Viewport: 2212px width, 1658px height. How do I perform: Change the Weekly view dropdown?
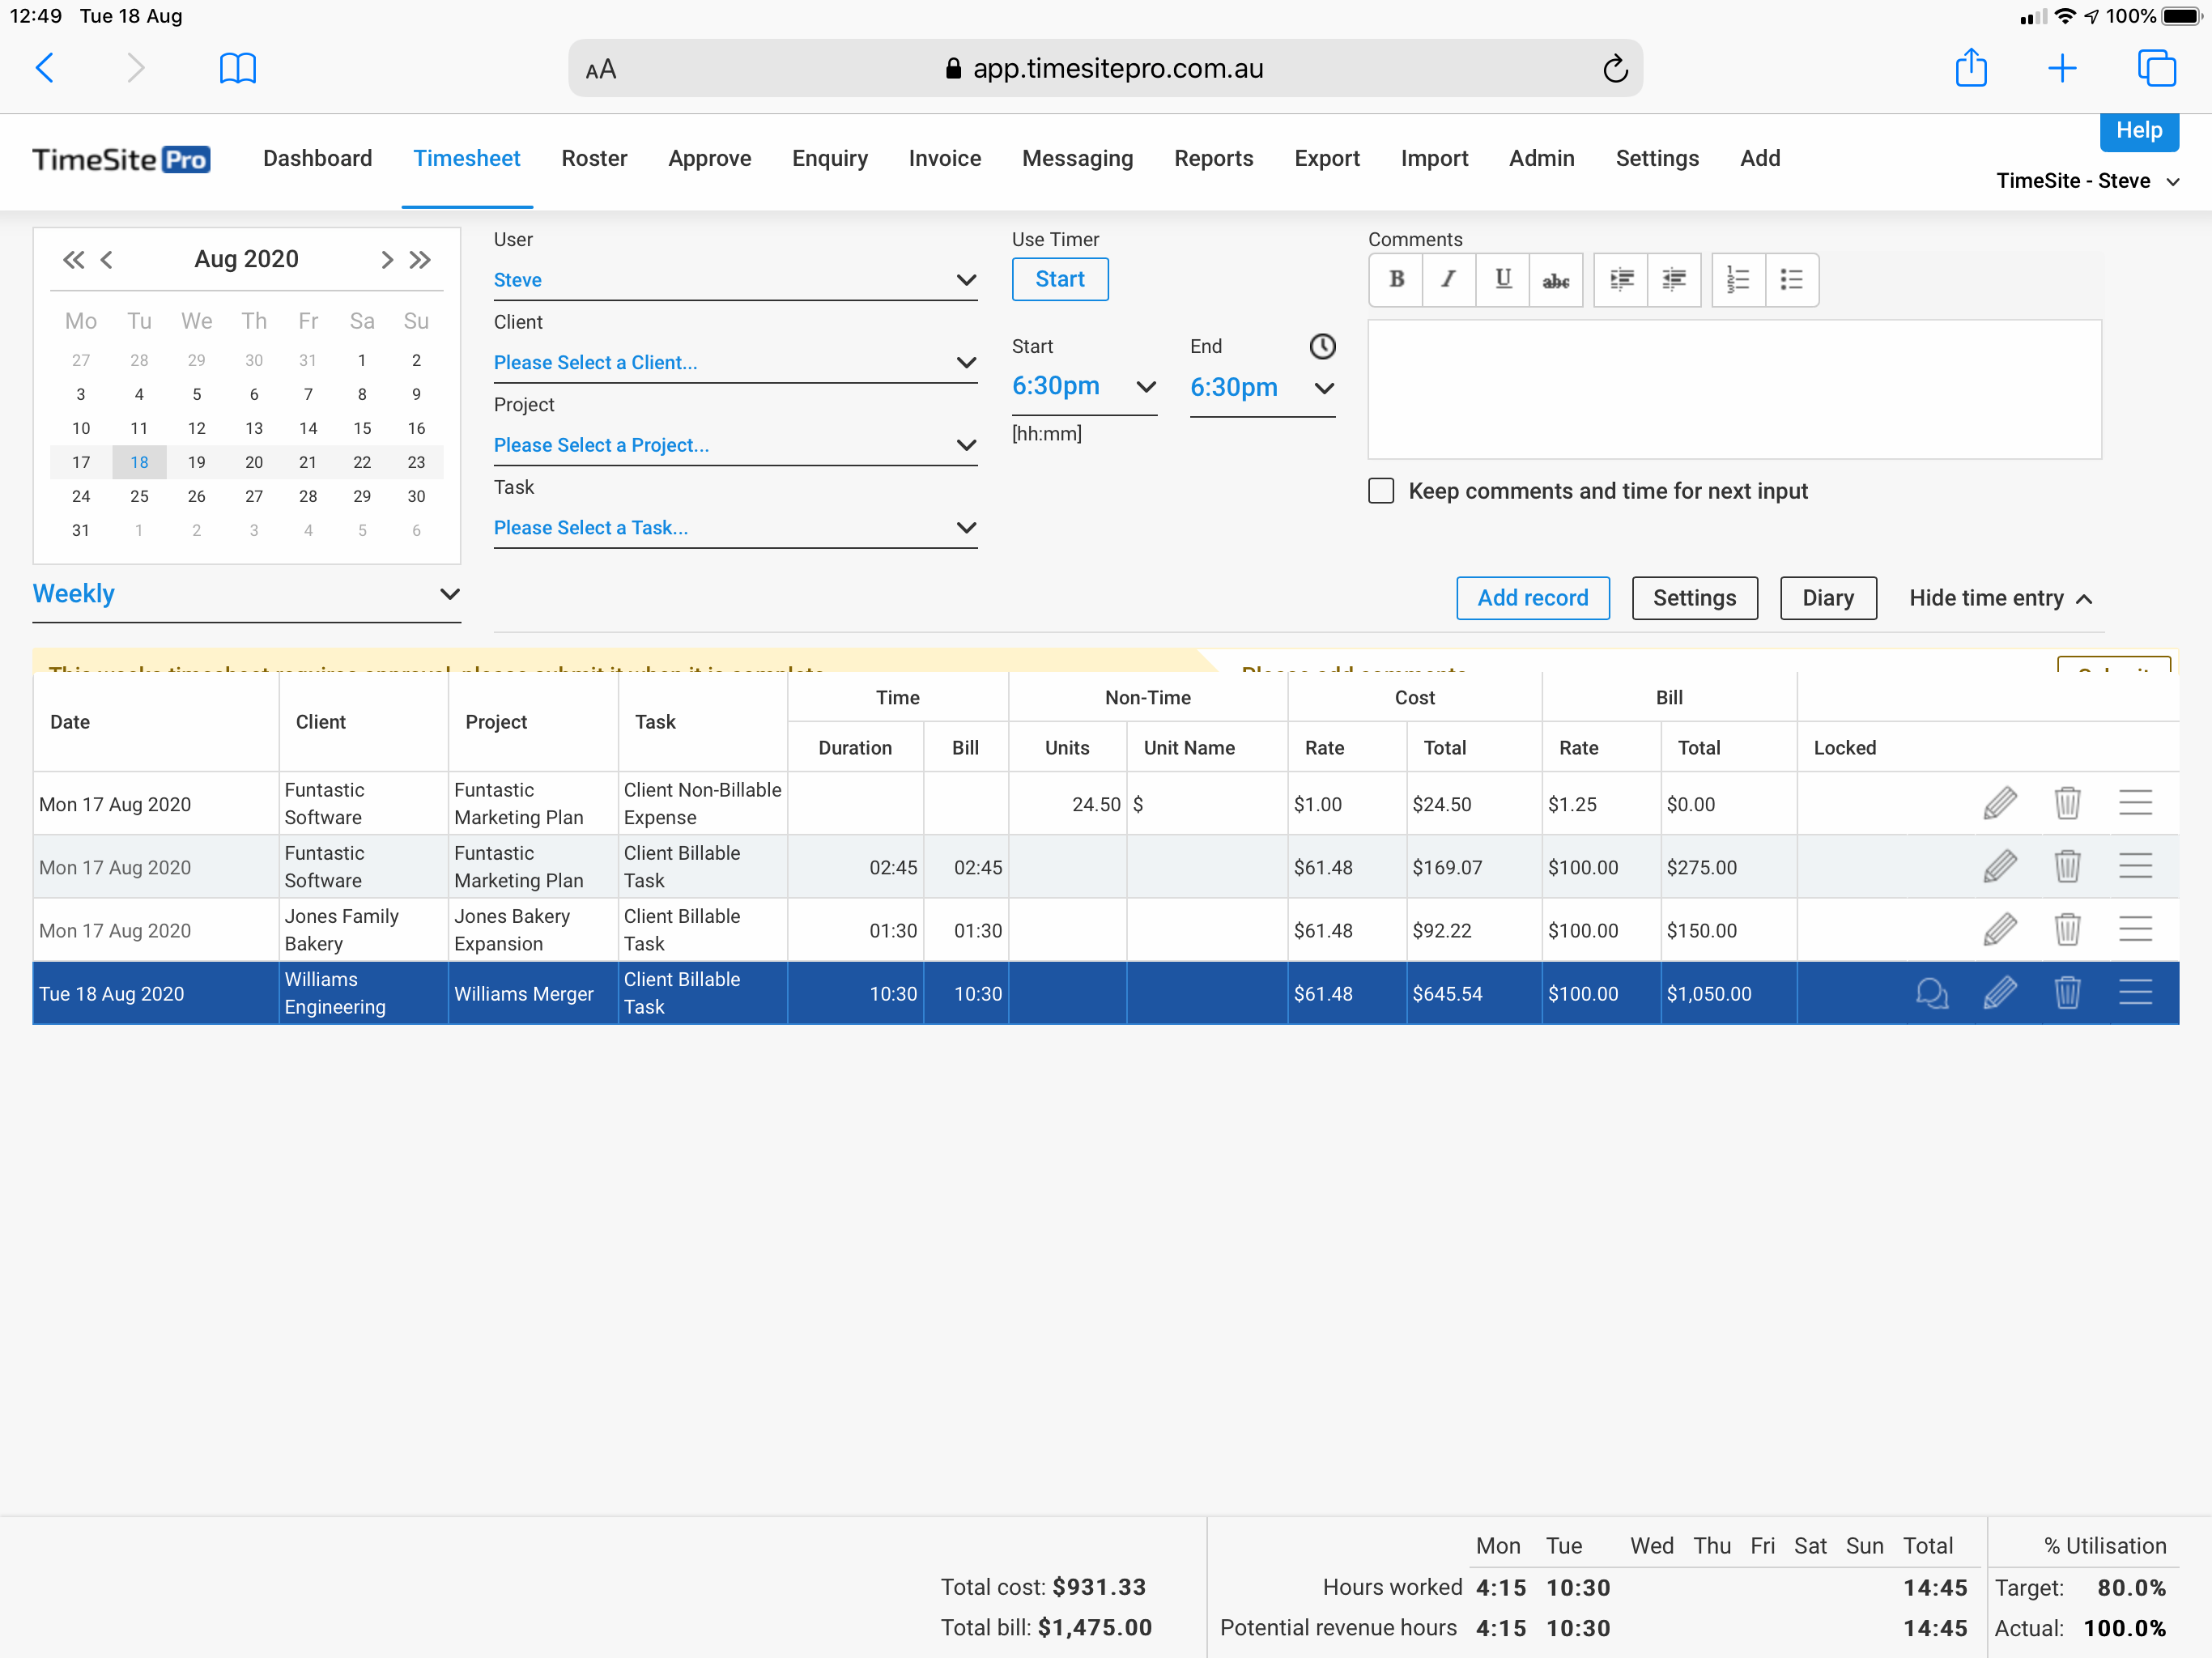tap(246, 594)
